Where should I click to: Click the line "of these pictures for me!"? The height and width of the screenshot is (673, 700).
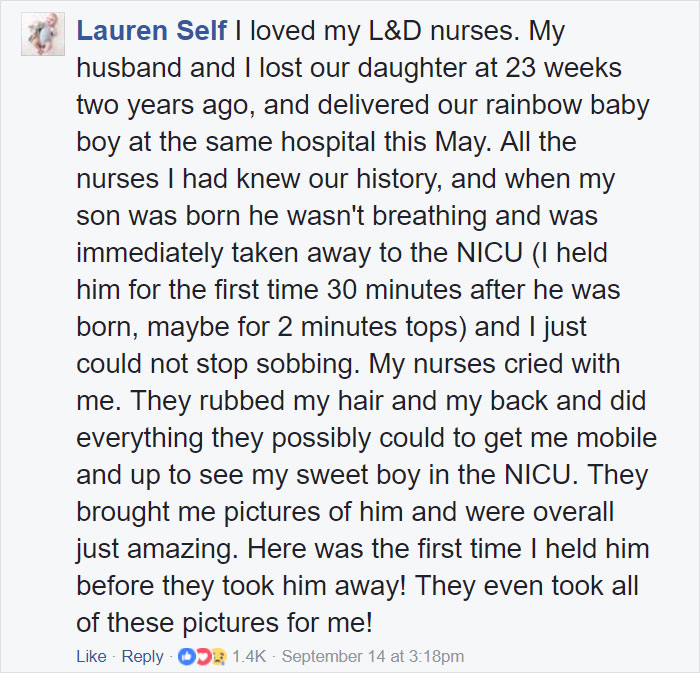point(224,623)
